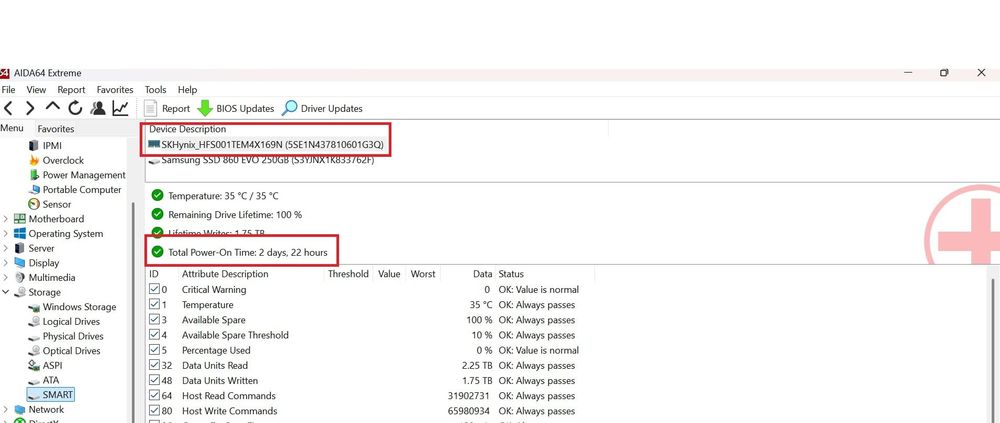Viewport: 1000px width, 423px height.
Task: Uncheck the Host Read Commands checkbox
Action: click(154, 396)
